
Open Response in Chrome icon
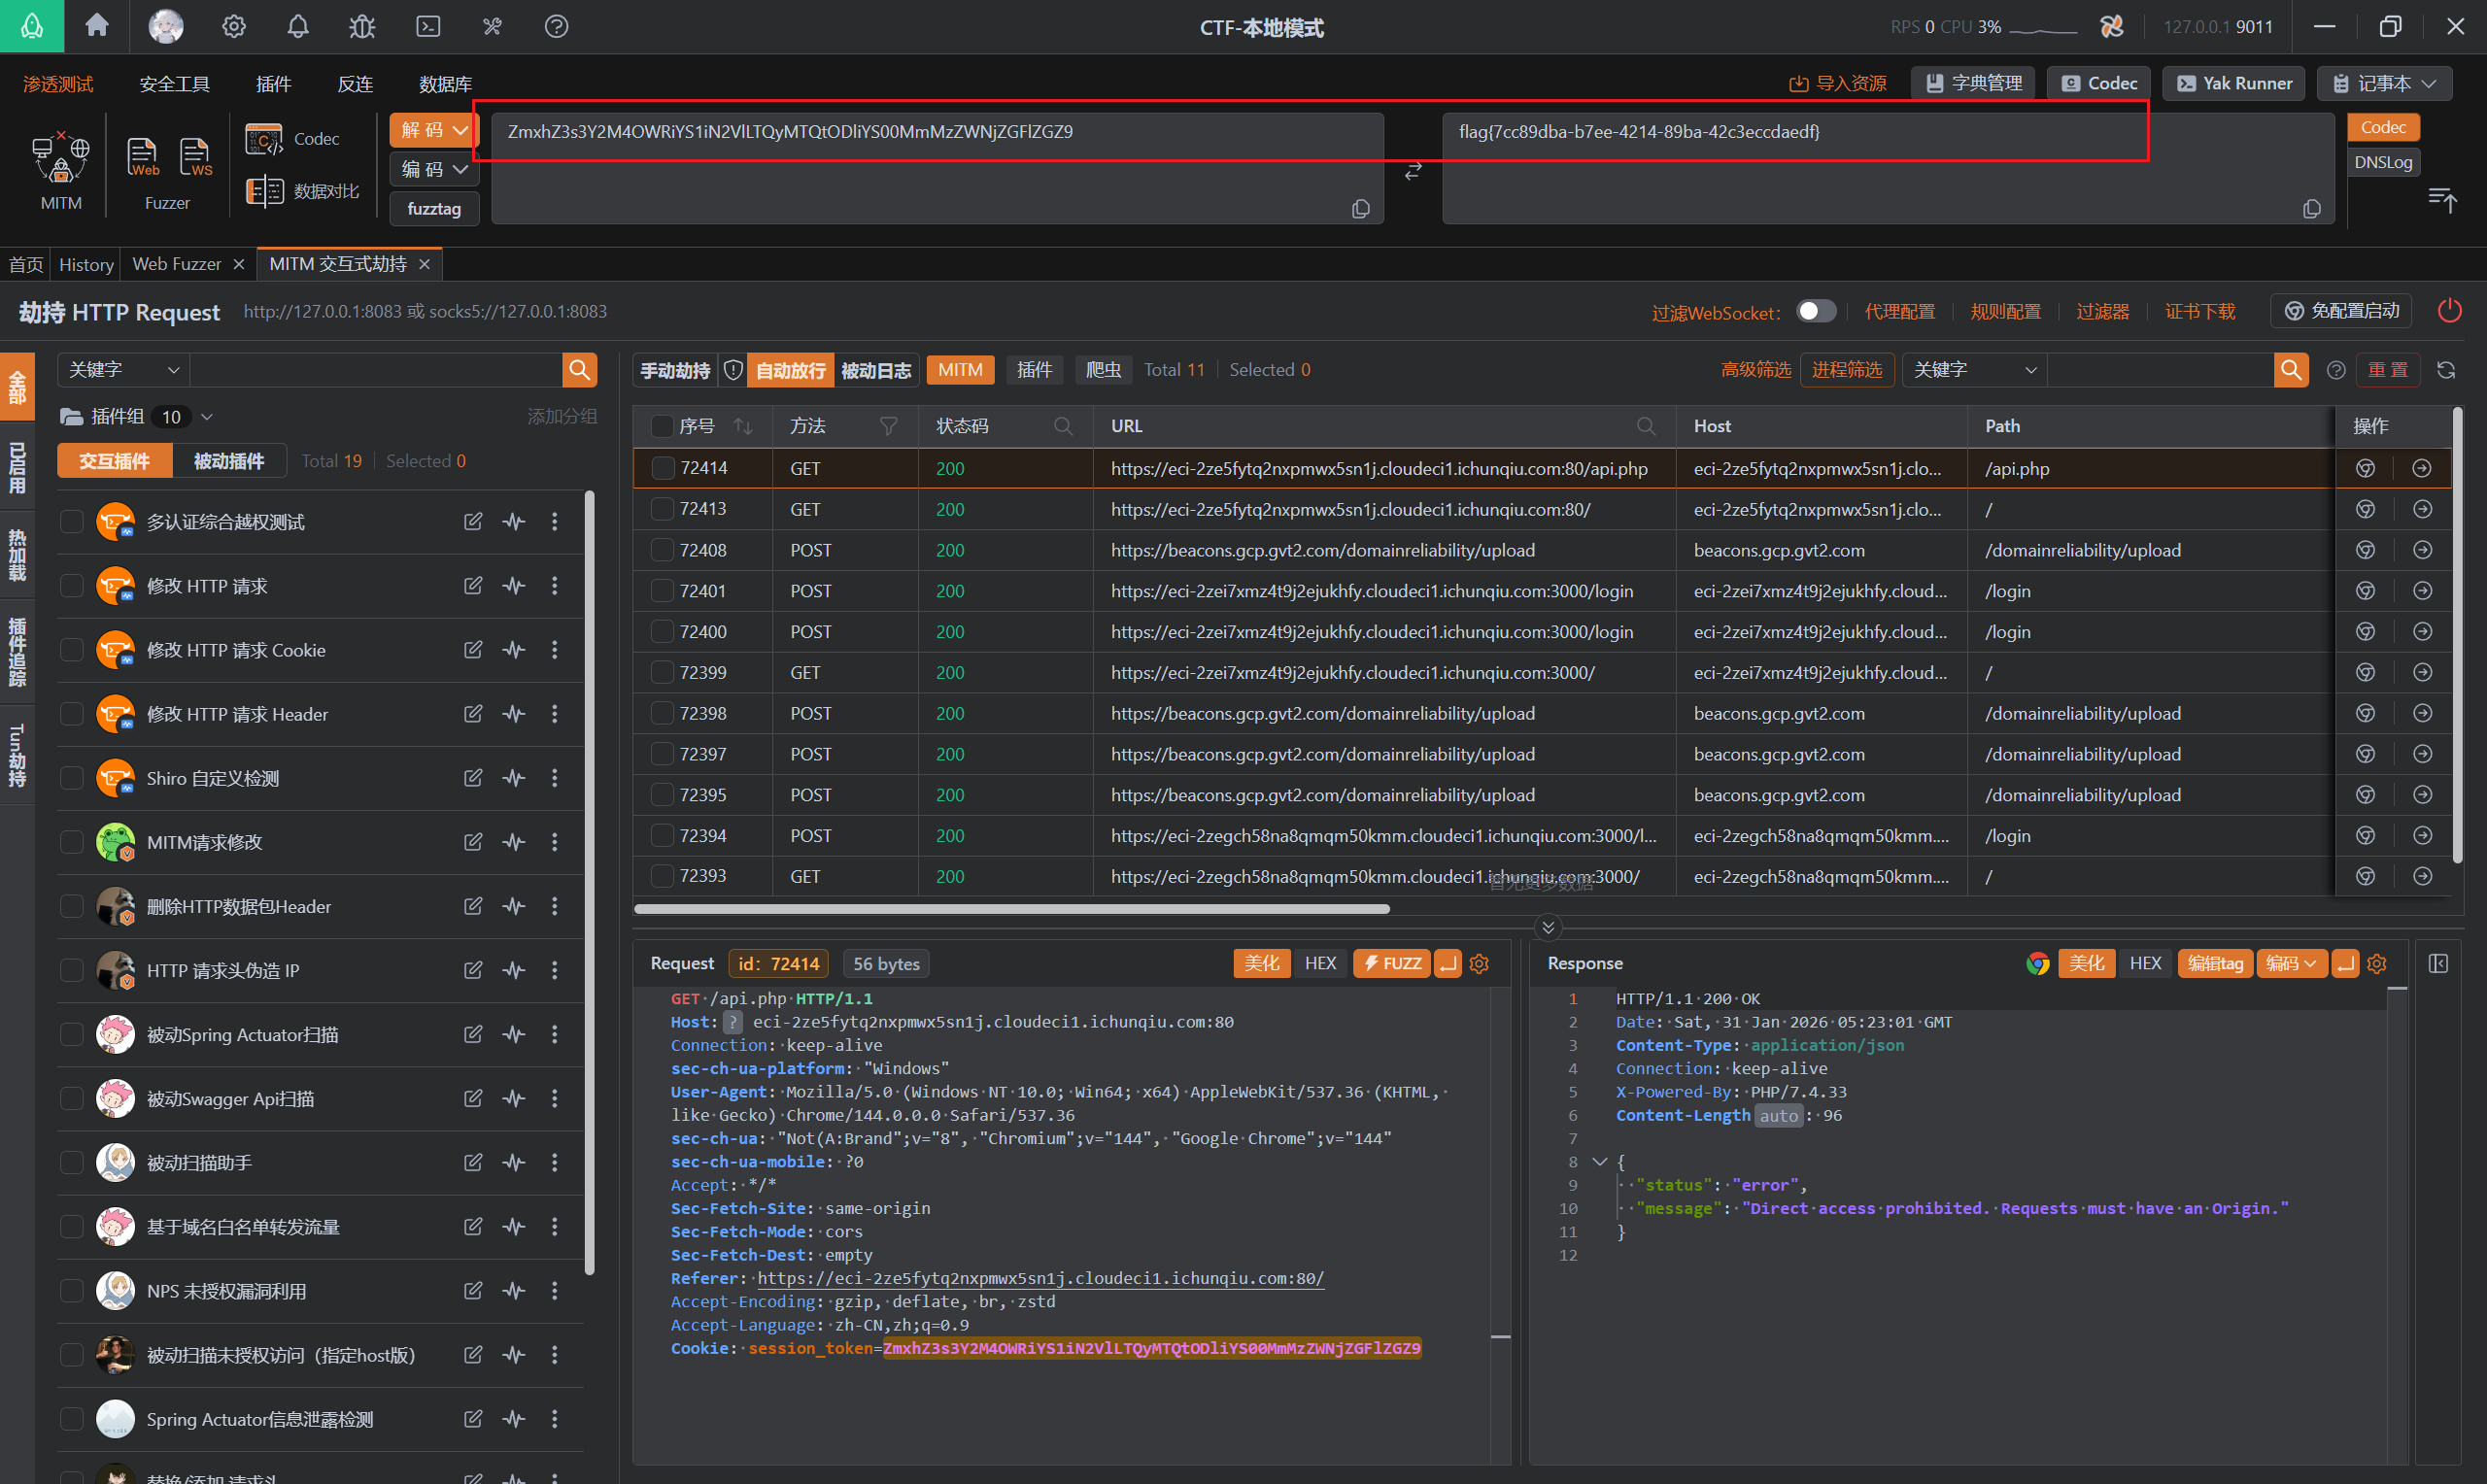(x=2037, y=963)
